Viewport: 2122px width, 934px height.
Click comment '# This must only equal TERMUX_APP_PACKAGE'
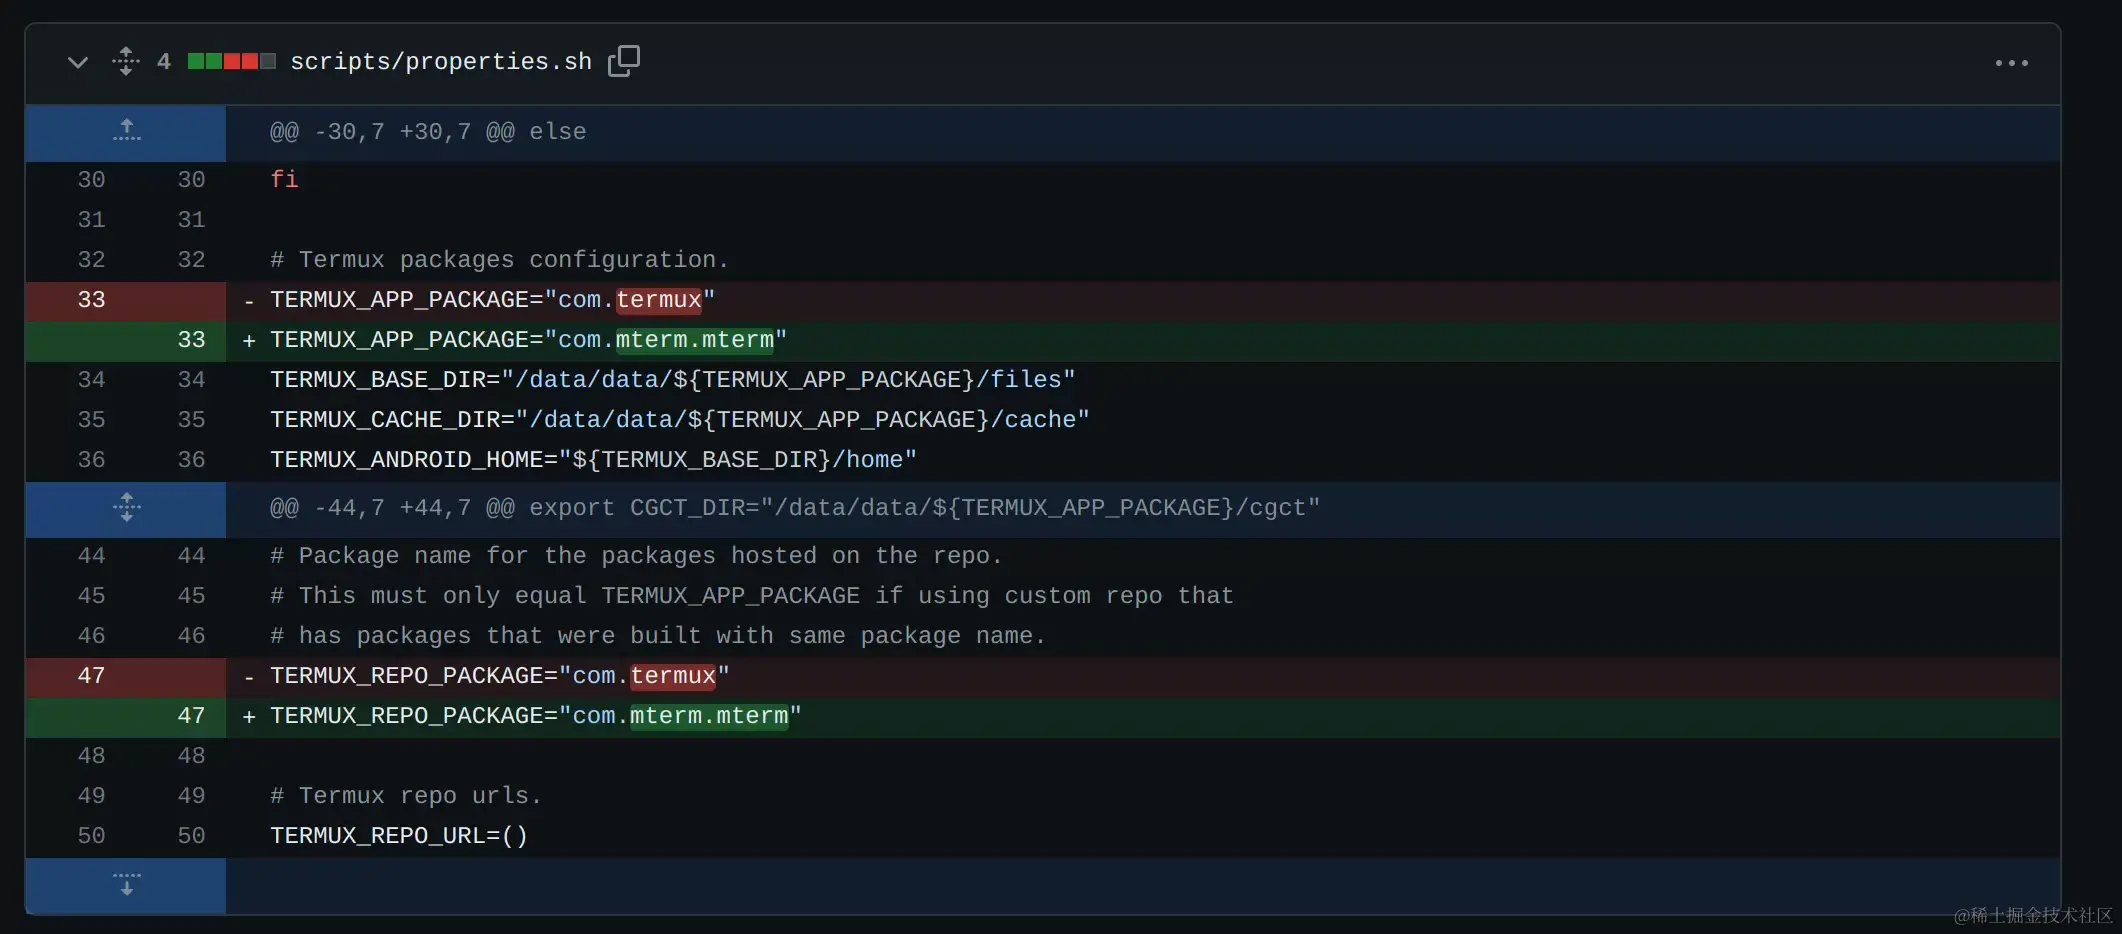(x=752, y=596)
